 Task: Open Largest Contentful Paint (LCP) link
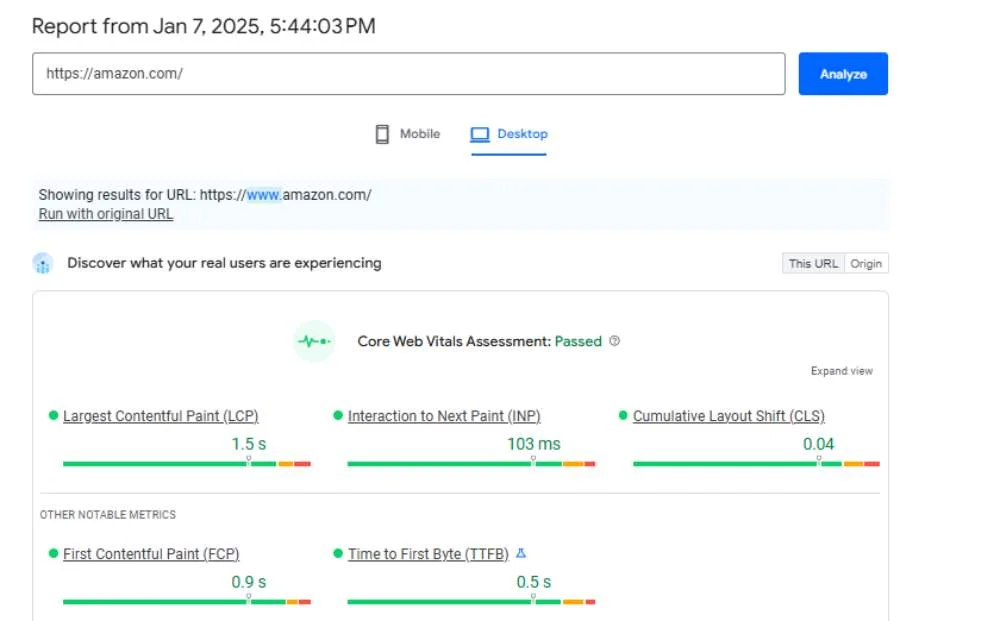click(x=161, y=416)
